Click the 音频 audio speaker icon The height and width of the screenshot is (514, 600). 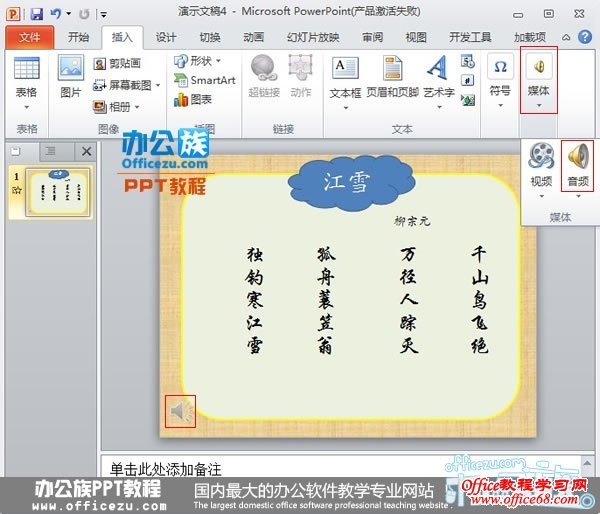point(578,156)
